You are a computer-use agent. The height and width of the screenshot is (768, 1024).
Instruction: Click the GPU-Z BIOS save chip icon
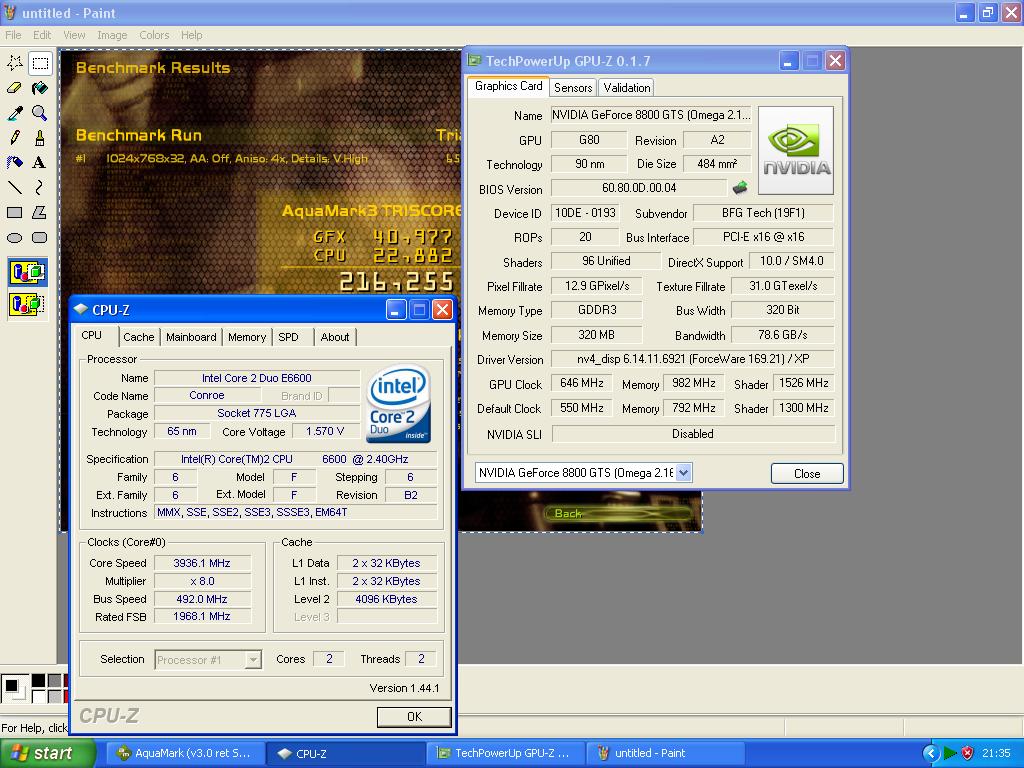click(x=739, y=188)
